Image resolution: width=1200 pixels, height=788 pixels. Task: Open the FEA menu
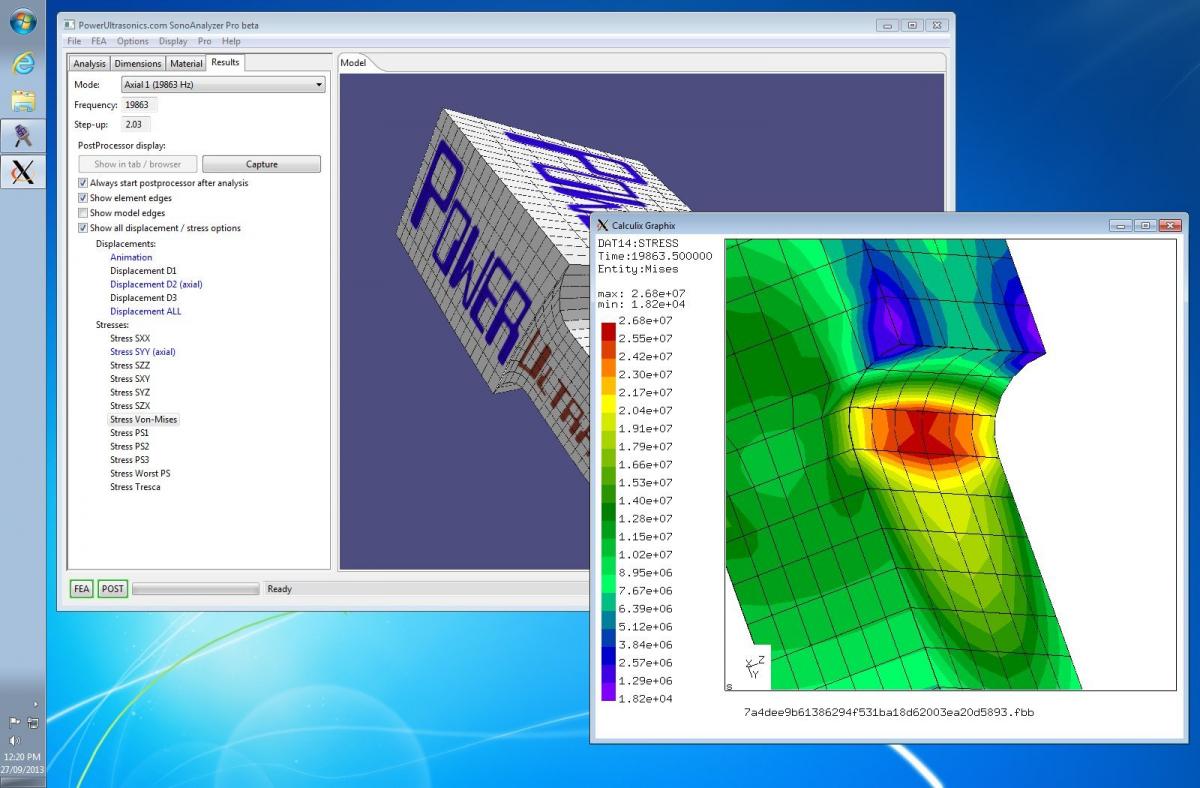[x=99, y=41]
